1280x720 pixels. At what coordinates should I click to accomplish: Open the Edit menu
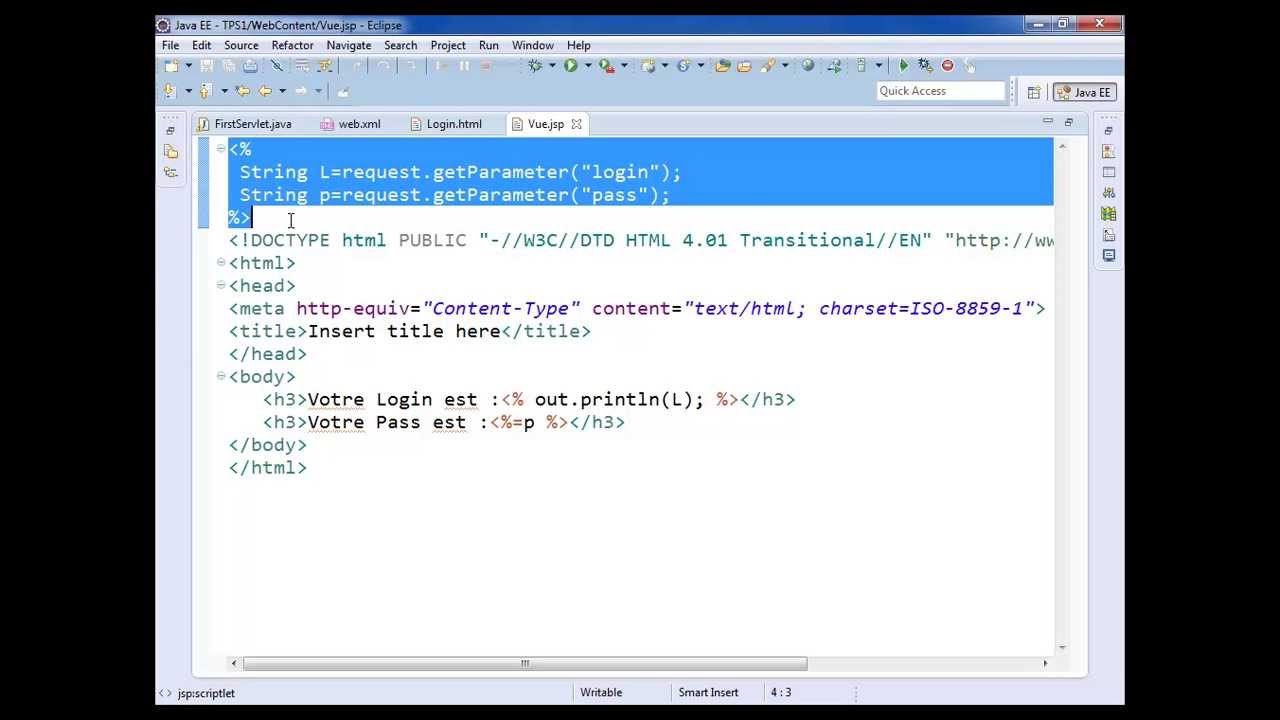(x=201, y=45)
